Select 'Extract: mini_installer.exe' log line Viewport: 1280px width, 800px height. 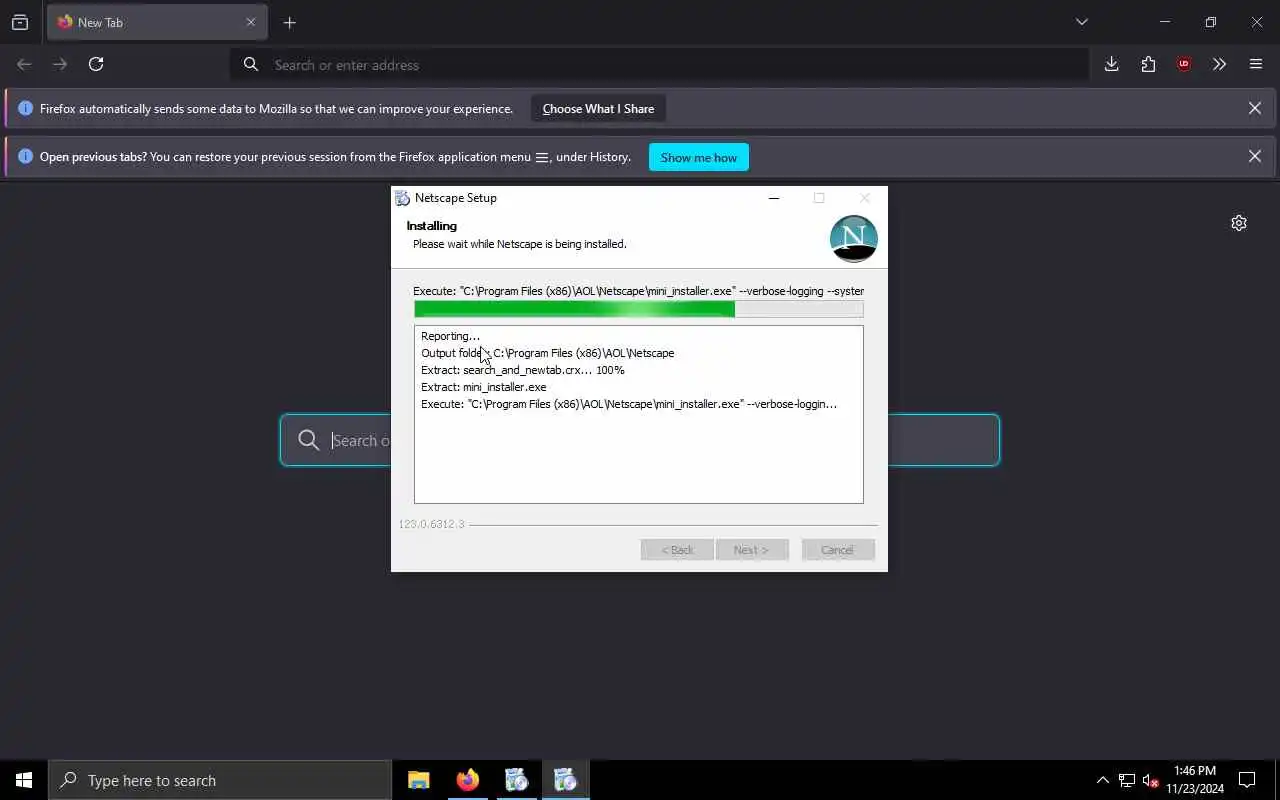click(483, 387)
